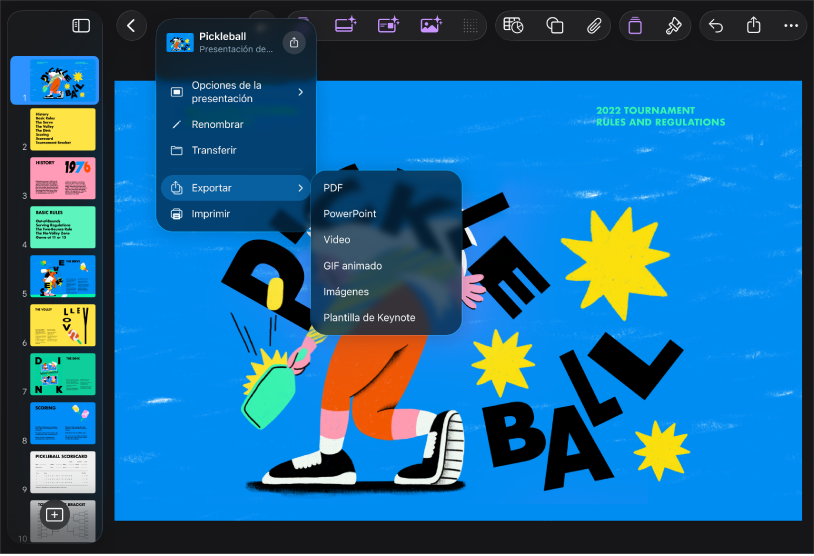Tap the paperclip attachment icon
This screenshot has width=814, height=556.
pos(594,25)
